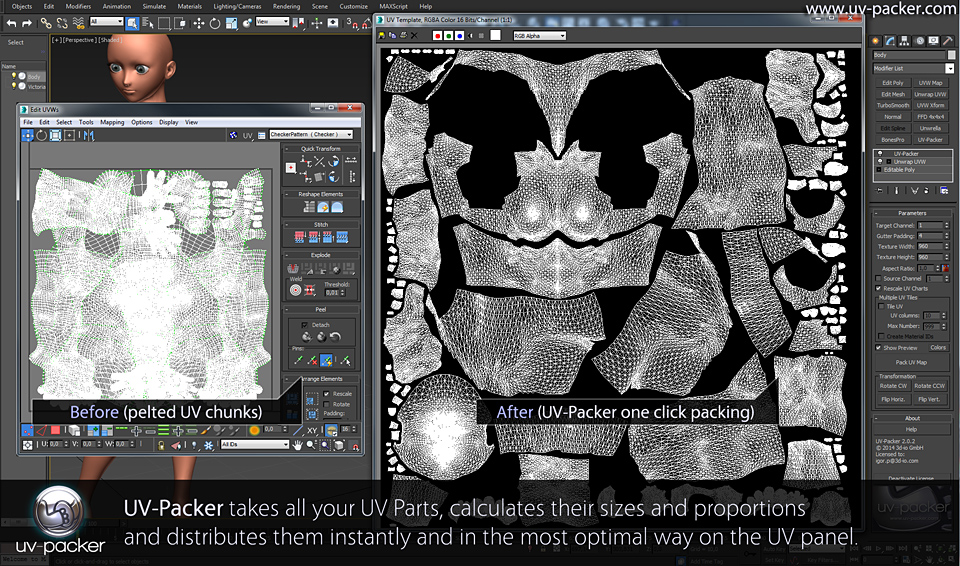Screen dimensions: 960x566
Task: Select the Move tool in Edit UVWs toolbar
Action: point(28,135)
